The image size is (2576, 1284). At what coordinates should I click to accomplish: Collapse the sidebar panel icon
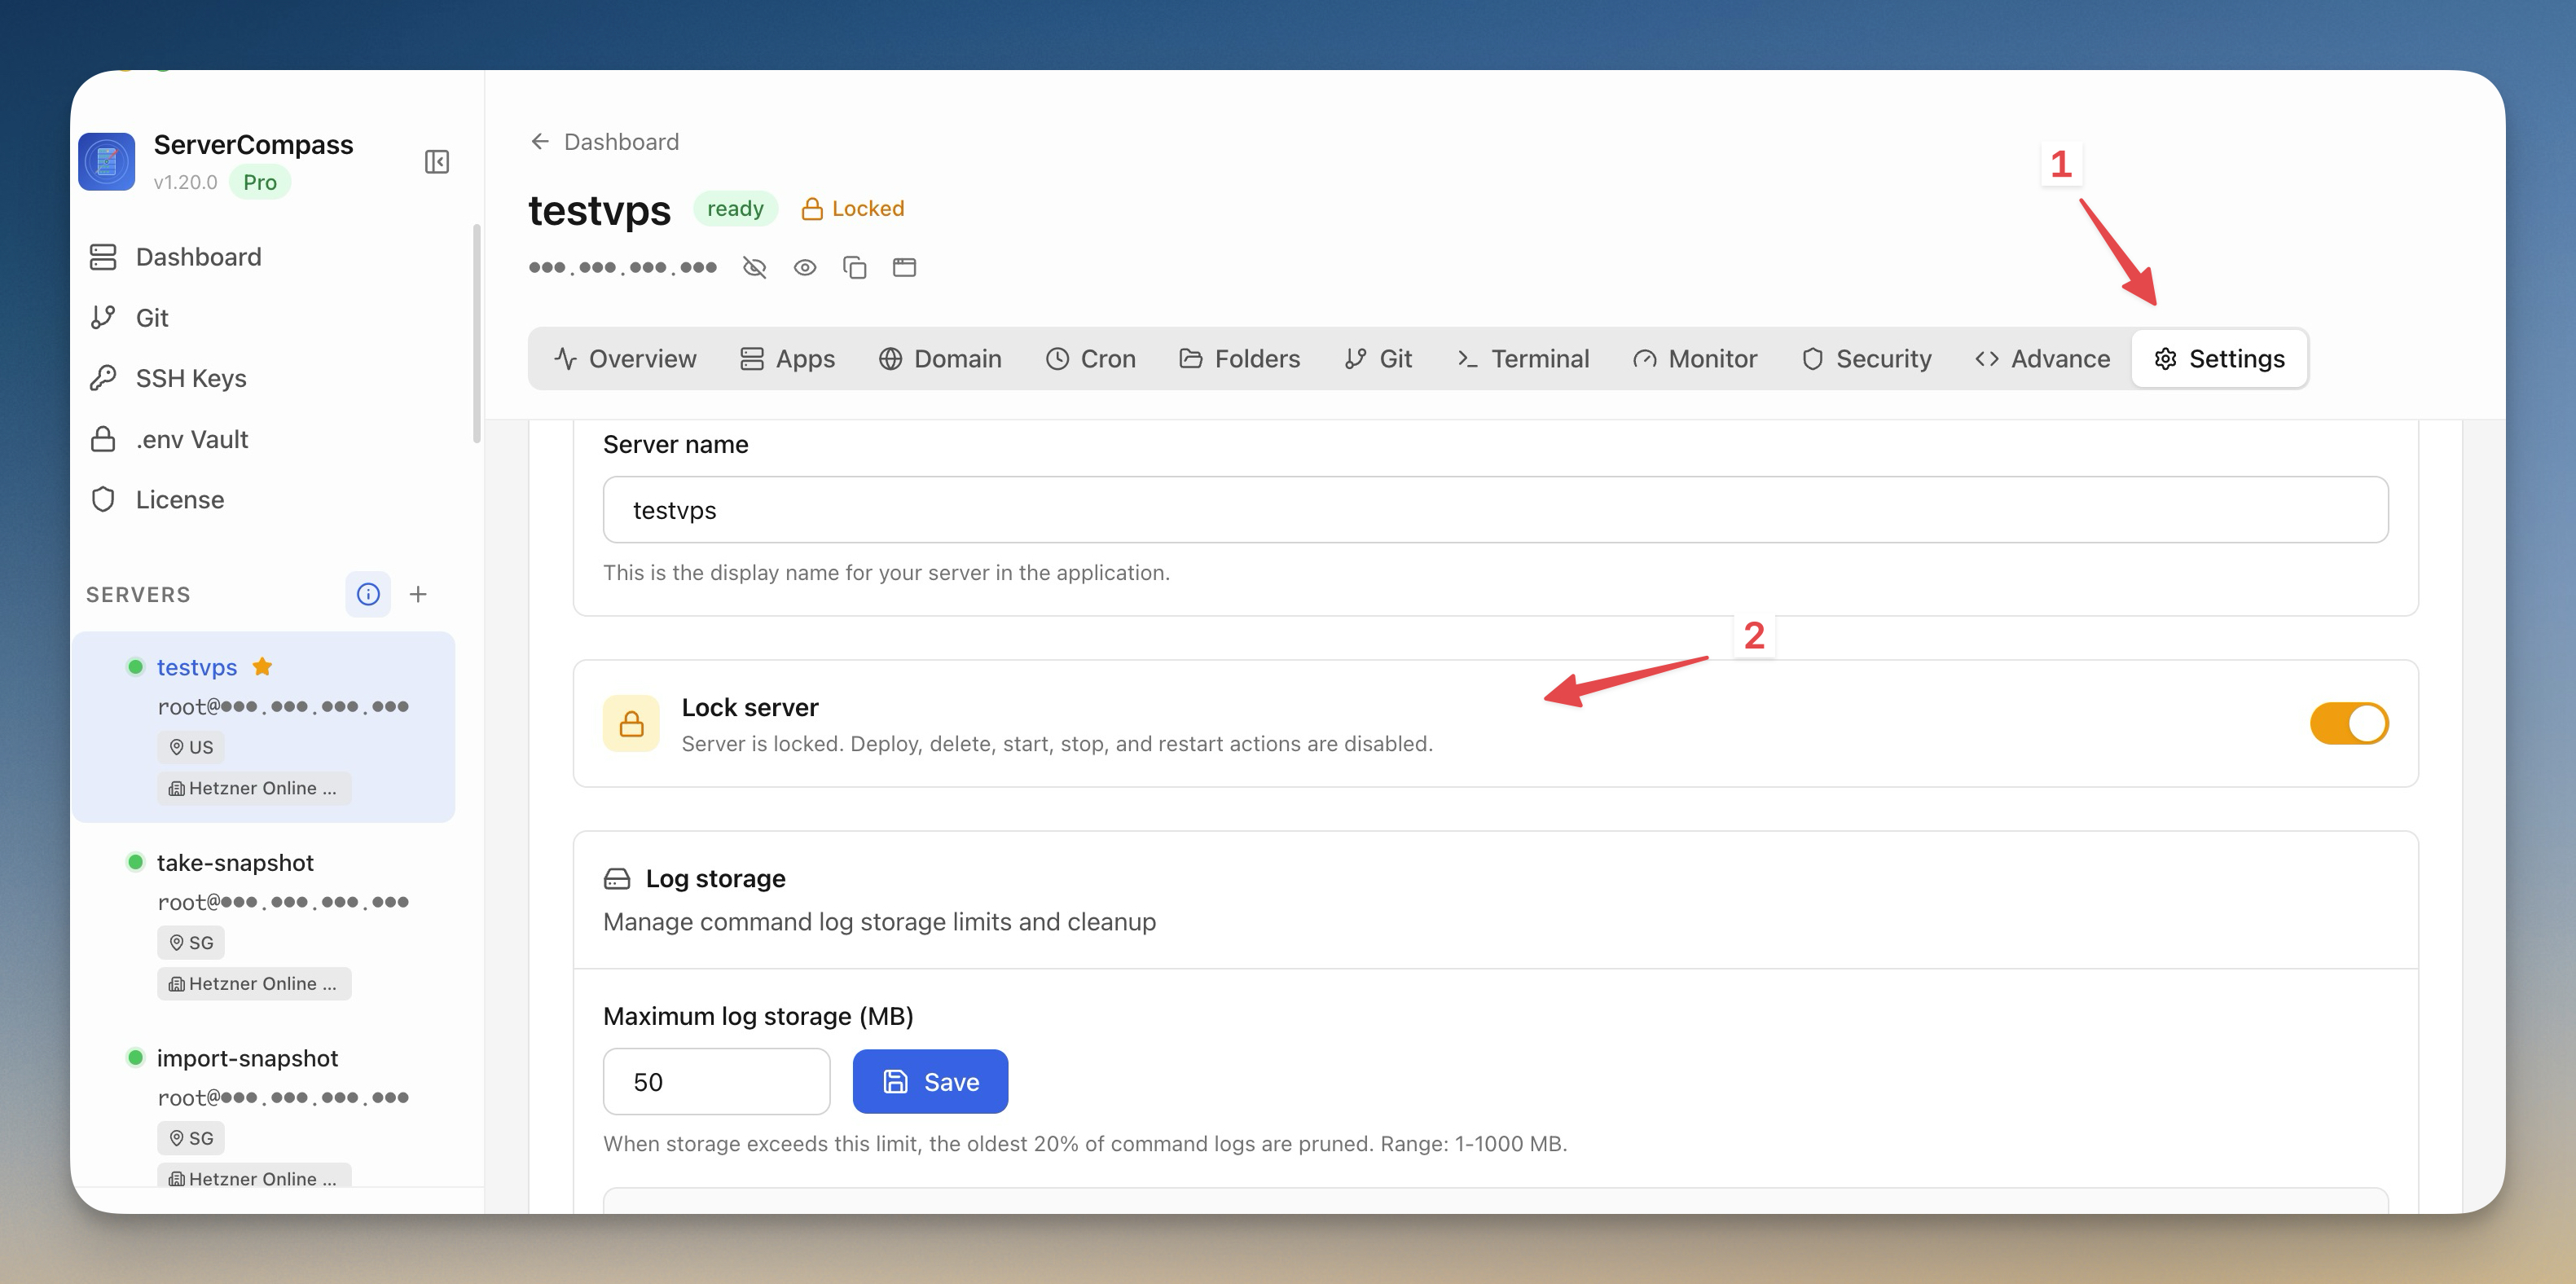pos(437,162)
